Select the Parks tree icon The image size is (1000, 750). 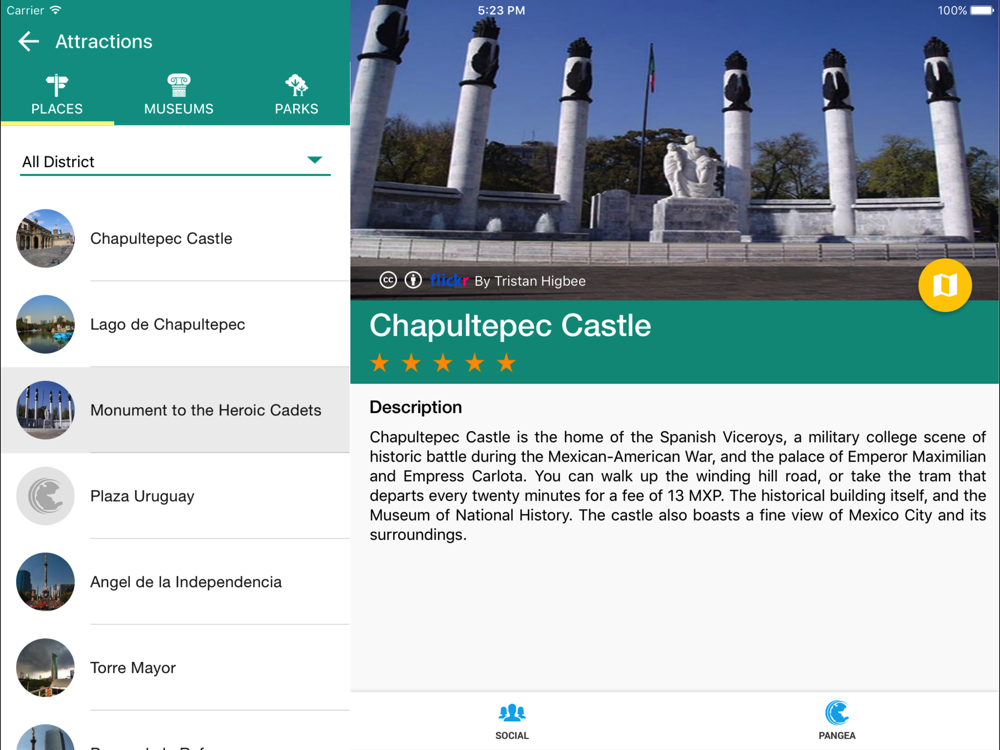point(297,85)
